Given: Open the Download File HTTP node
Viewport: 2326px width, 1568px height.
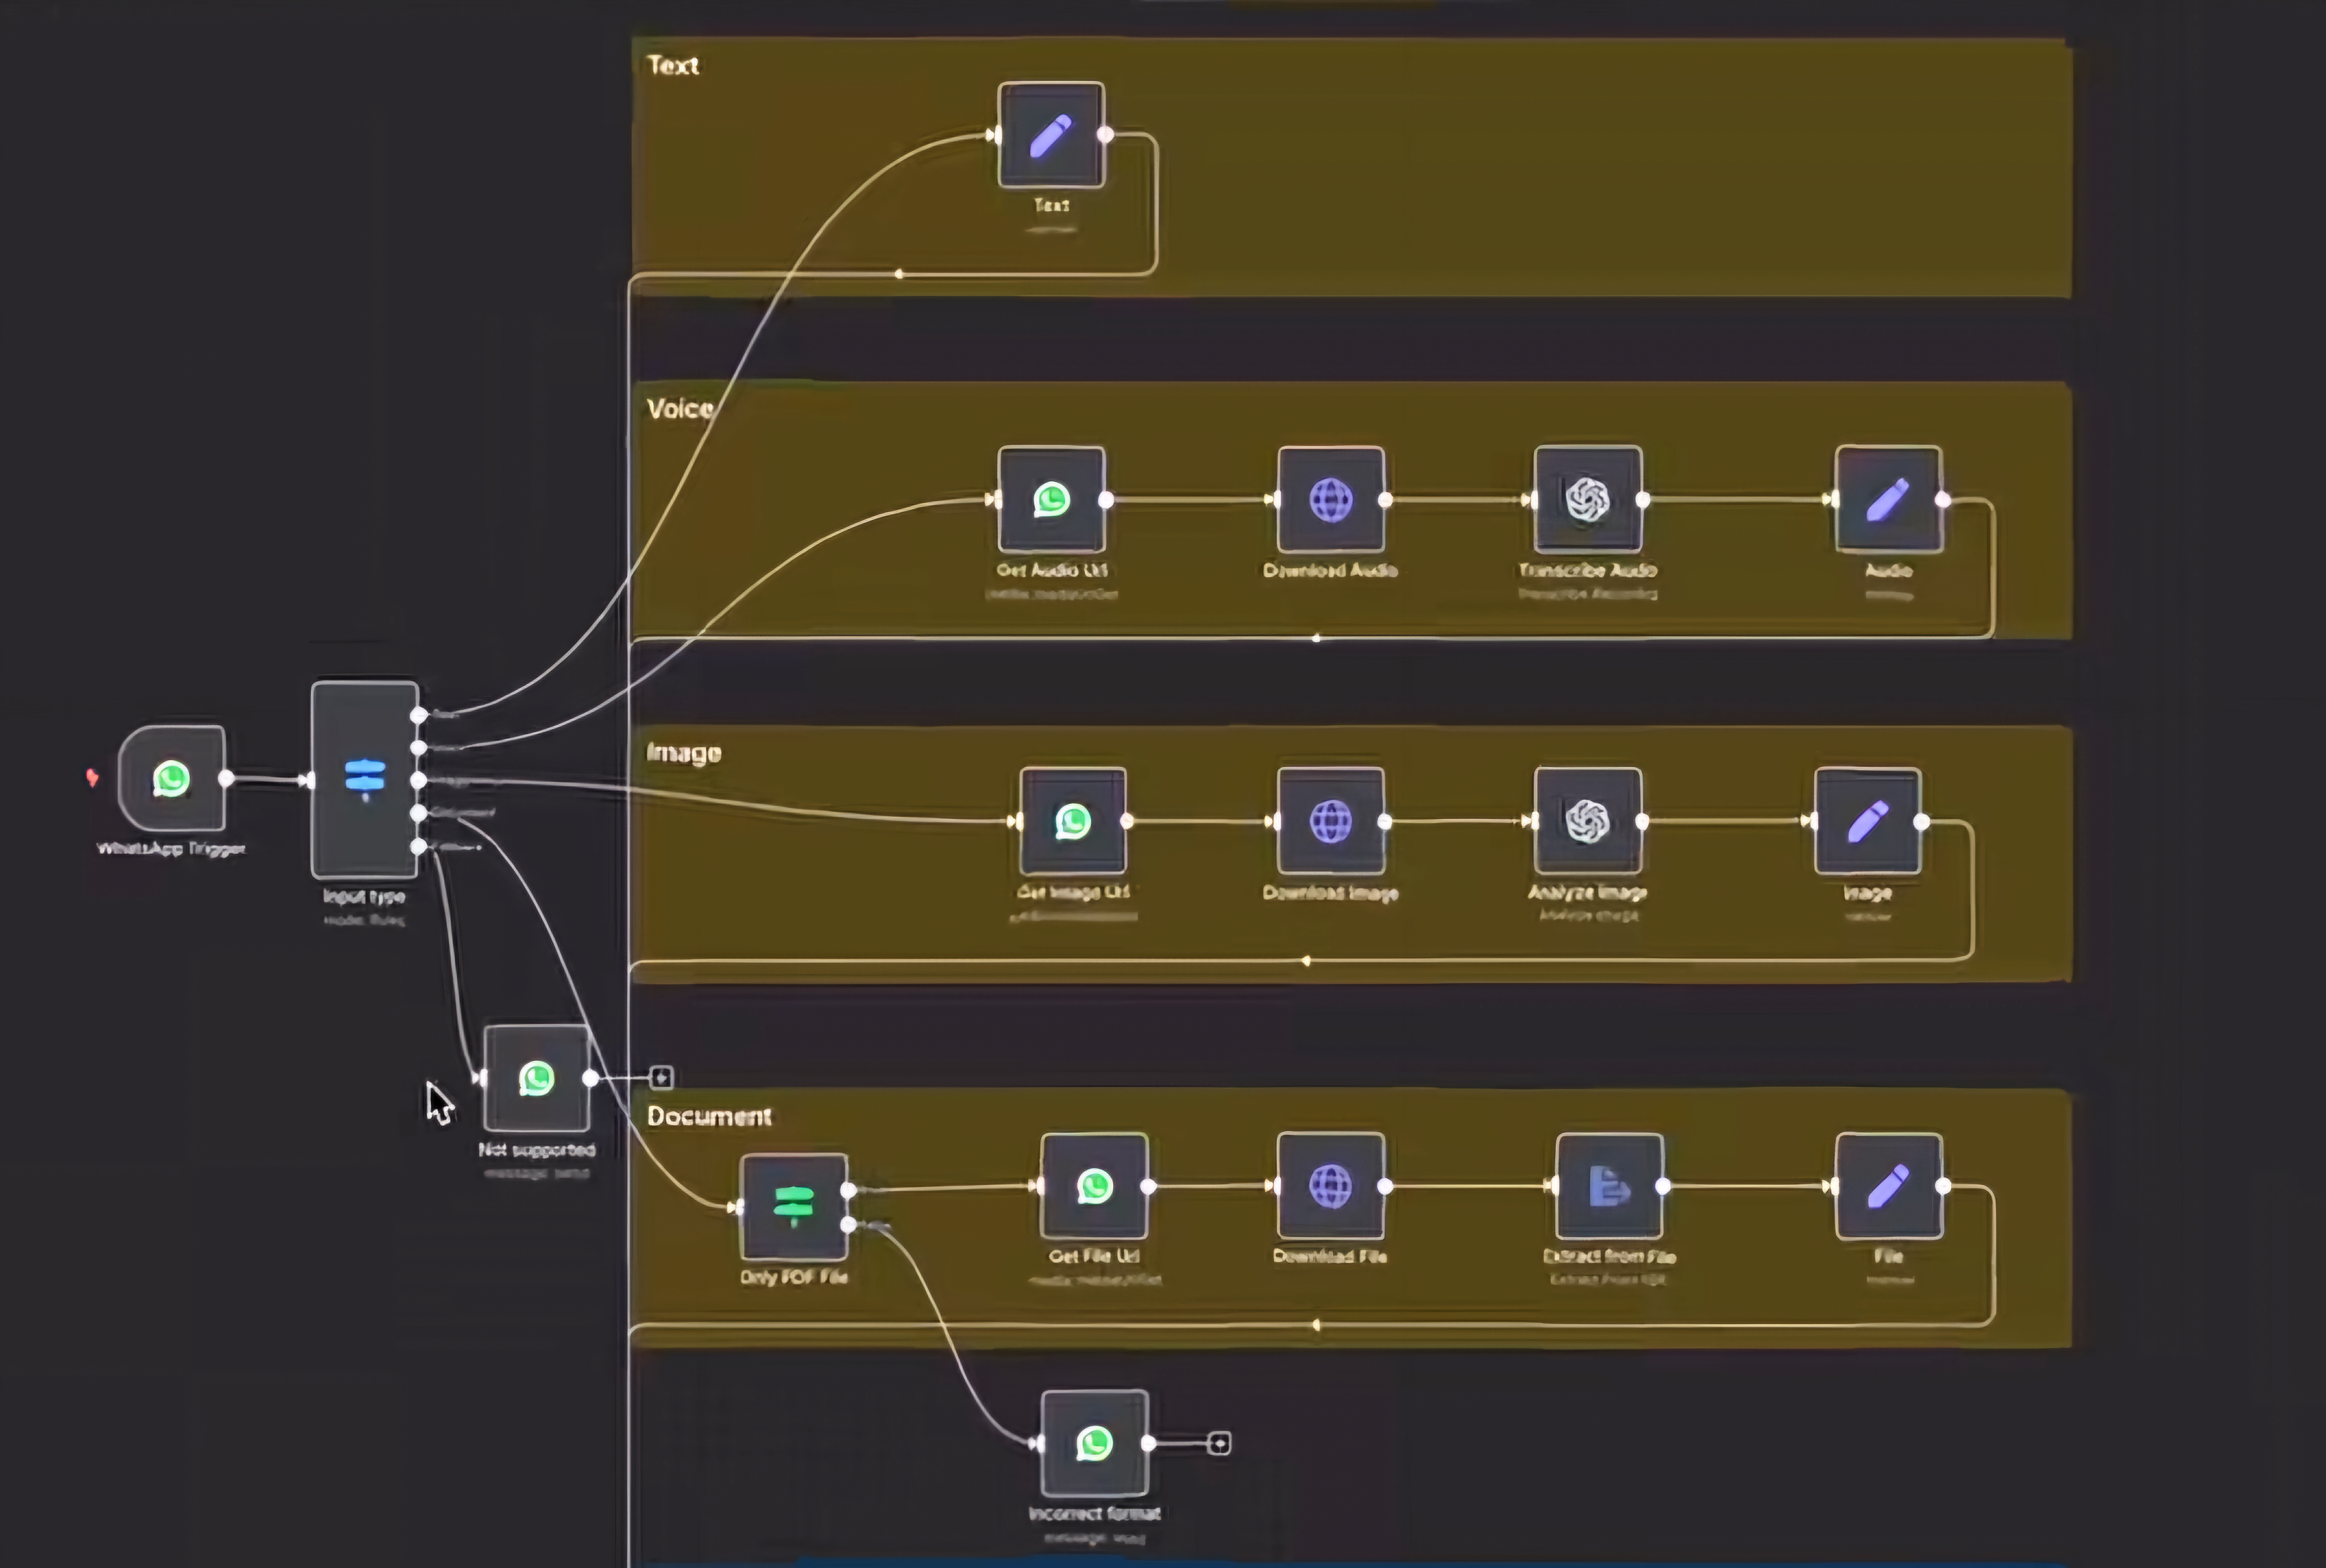Looking at the screenshot, I should pyautogui.click(x=1331, y=1186).
